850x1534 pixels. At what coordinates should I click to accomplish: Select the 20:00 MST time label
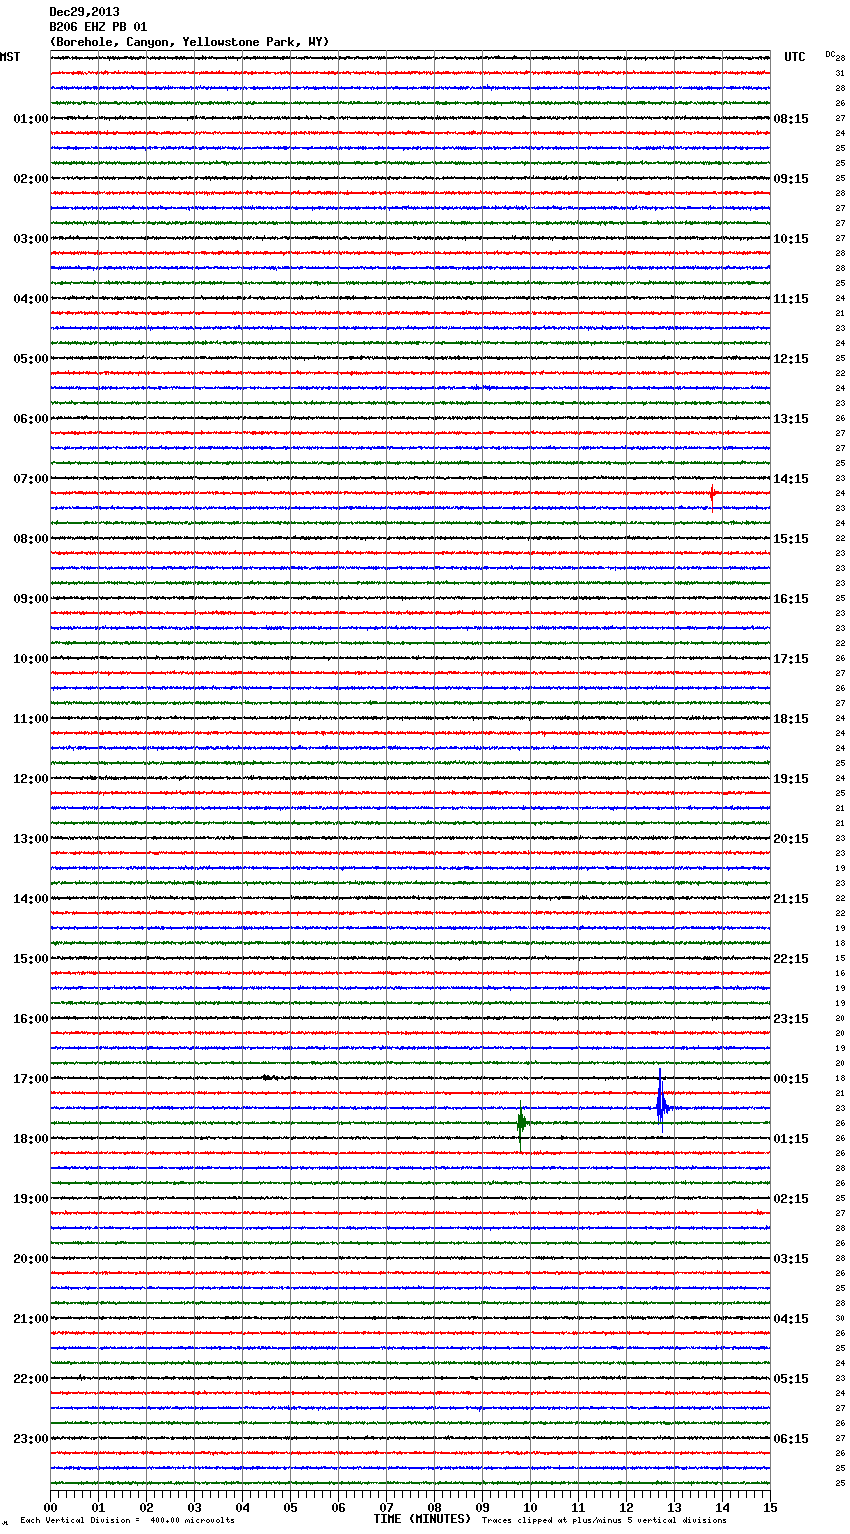(x=30, y=1259)
